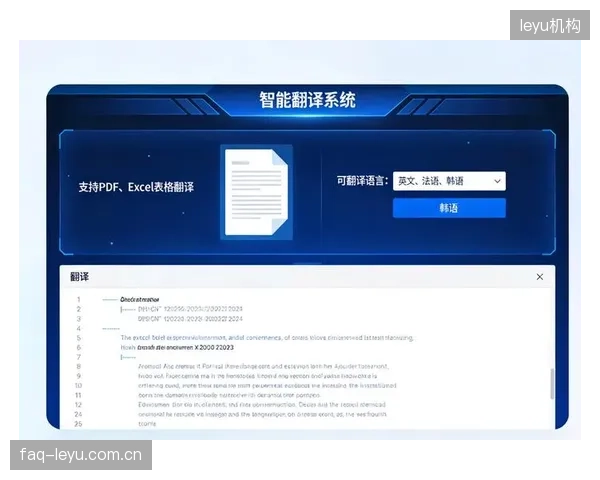This screenshot has width=600, height=480.
Task: Click the translation panel scrollbar thumb
Action: pyautogui.click(x=551, y=384)
